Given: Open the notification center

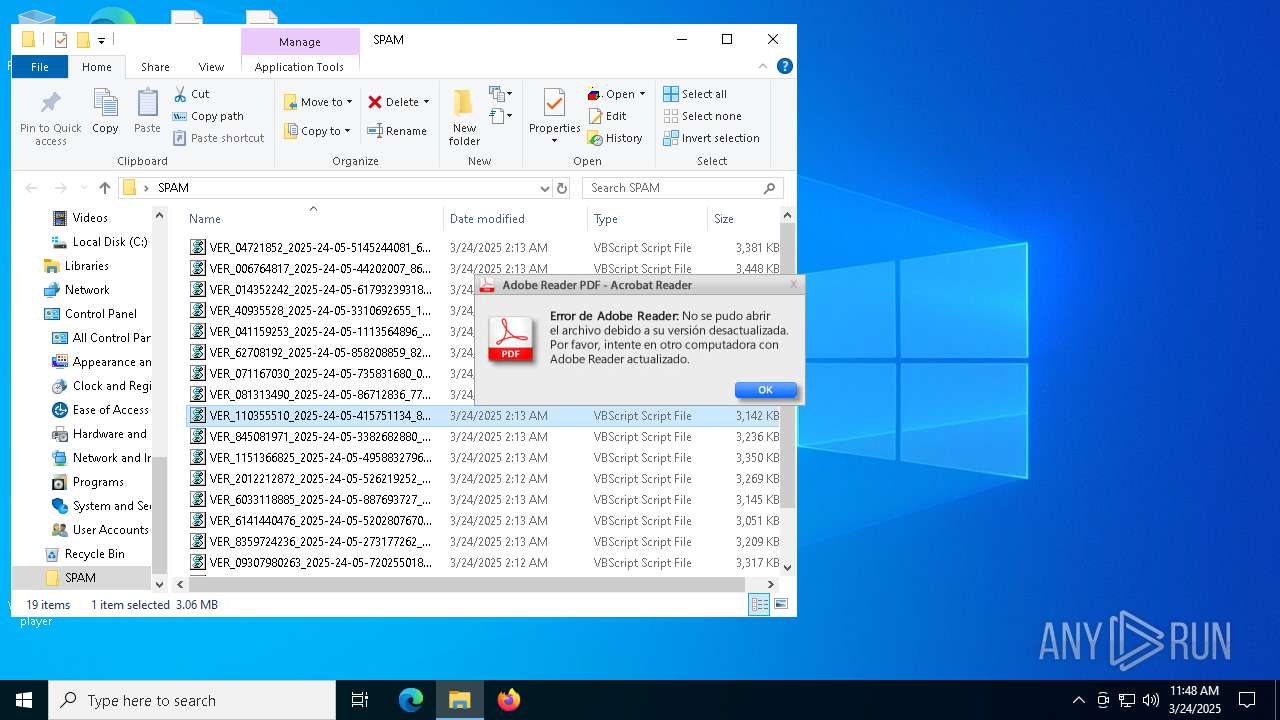Looking at the screenshot, I should 1247,700.
